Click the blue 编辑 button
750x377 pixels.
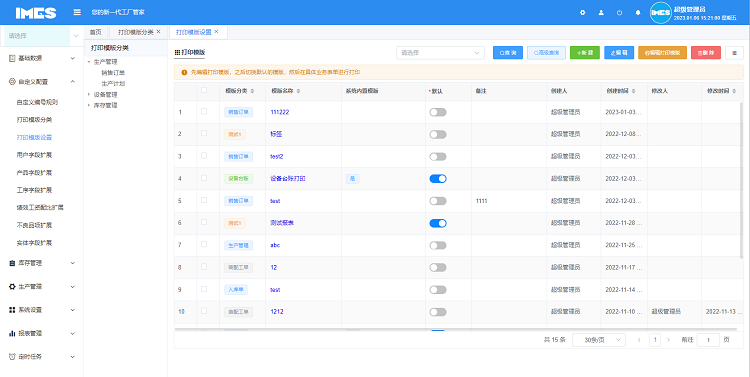(619, 53)
